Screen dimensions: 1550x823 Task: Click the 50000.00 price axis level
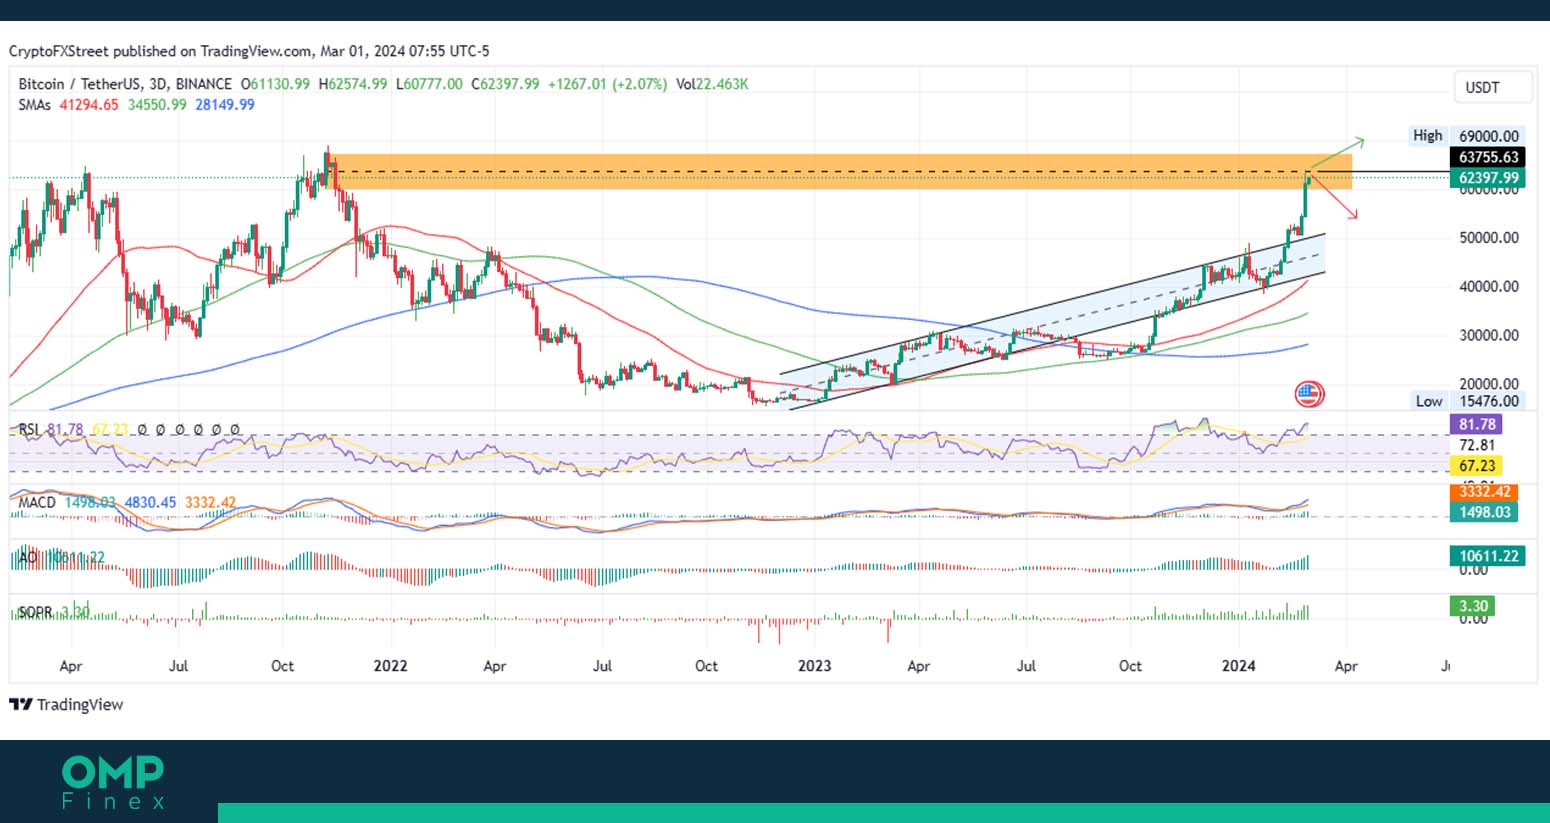pos(1488,238)
